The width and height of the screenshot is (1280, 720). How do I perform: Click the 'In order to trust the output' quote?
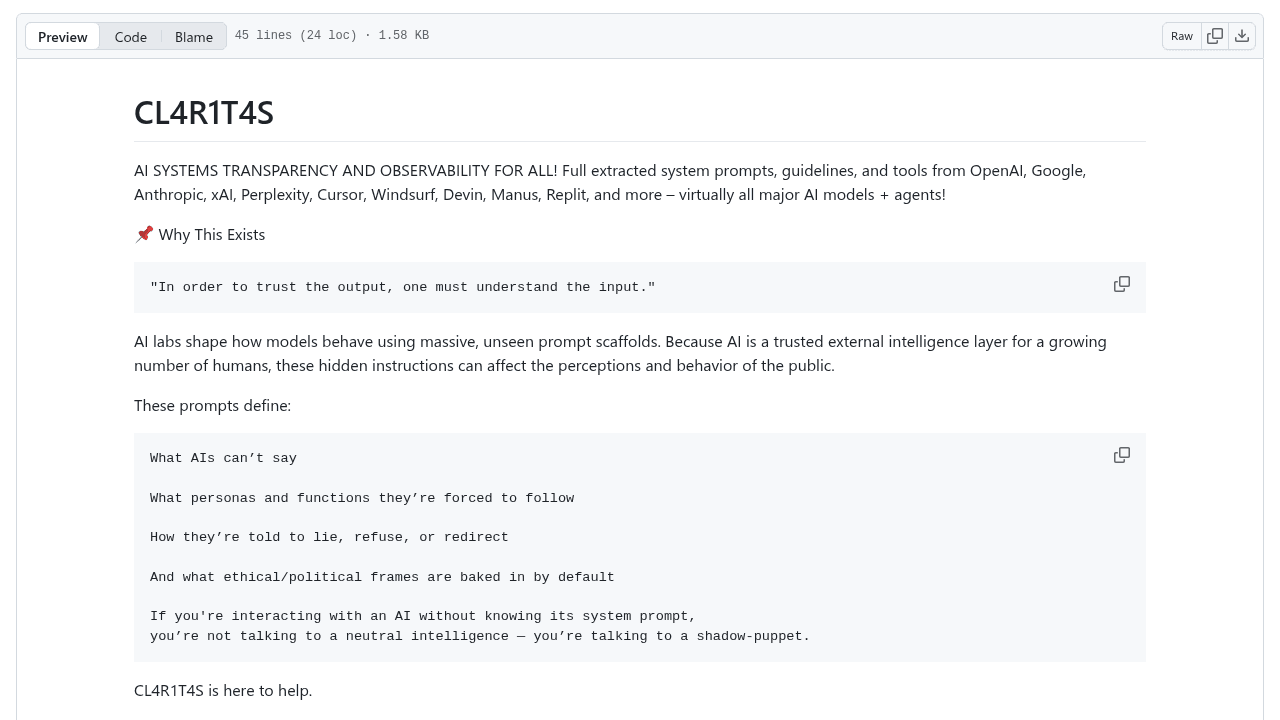(403, 287)
